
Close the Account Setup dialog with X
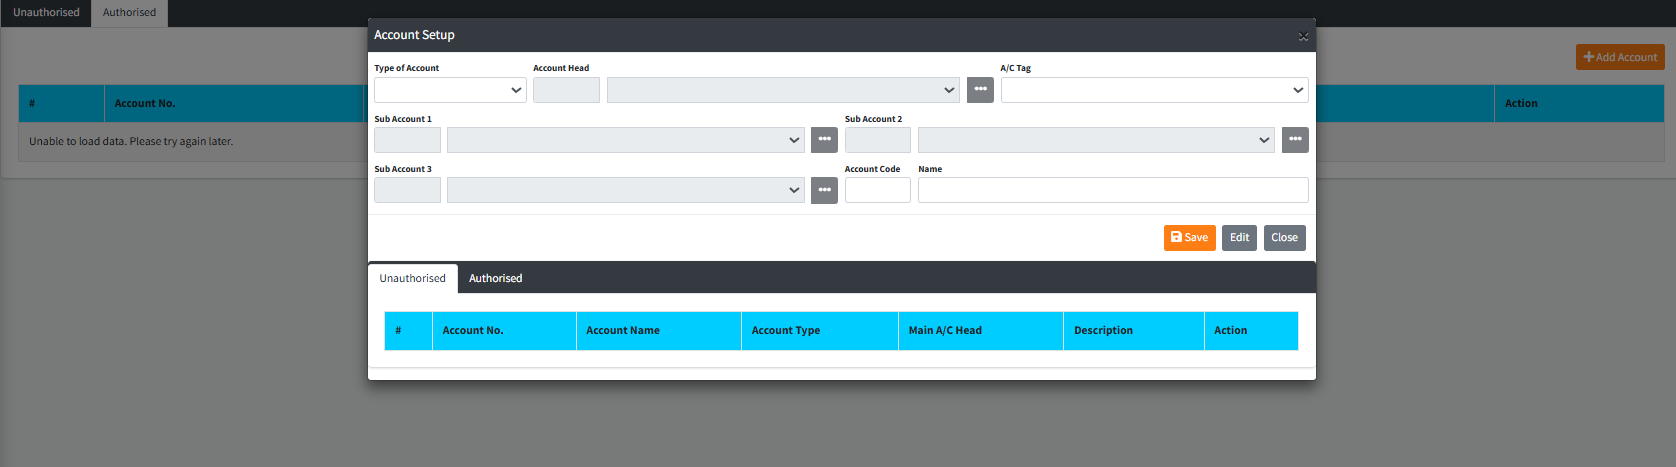[x=1302, y=36]
